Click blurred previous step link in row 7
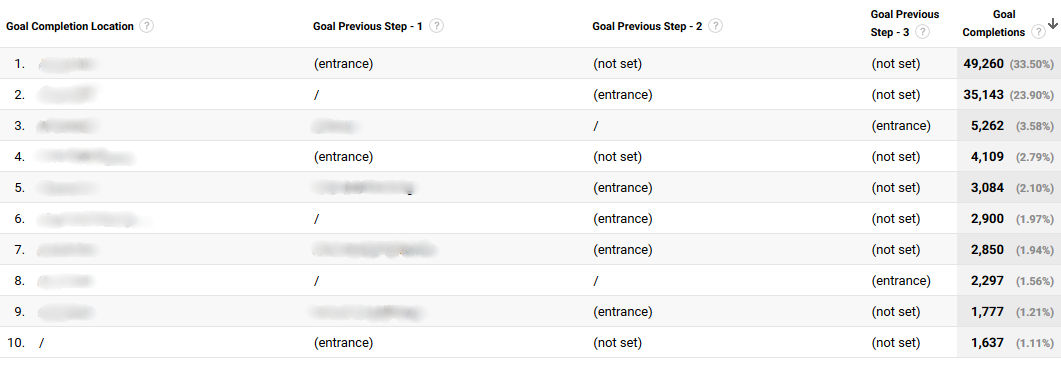The width and height of the screenshot is (1061, 365). click(374, 250)
